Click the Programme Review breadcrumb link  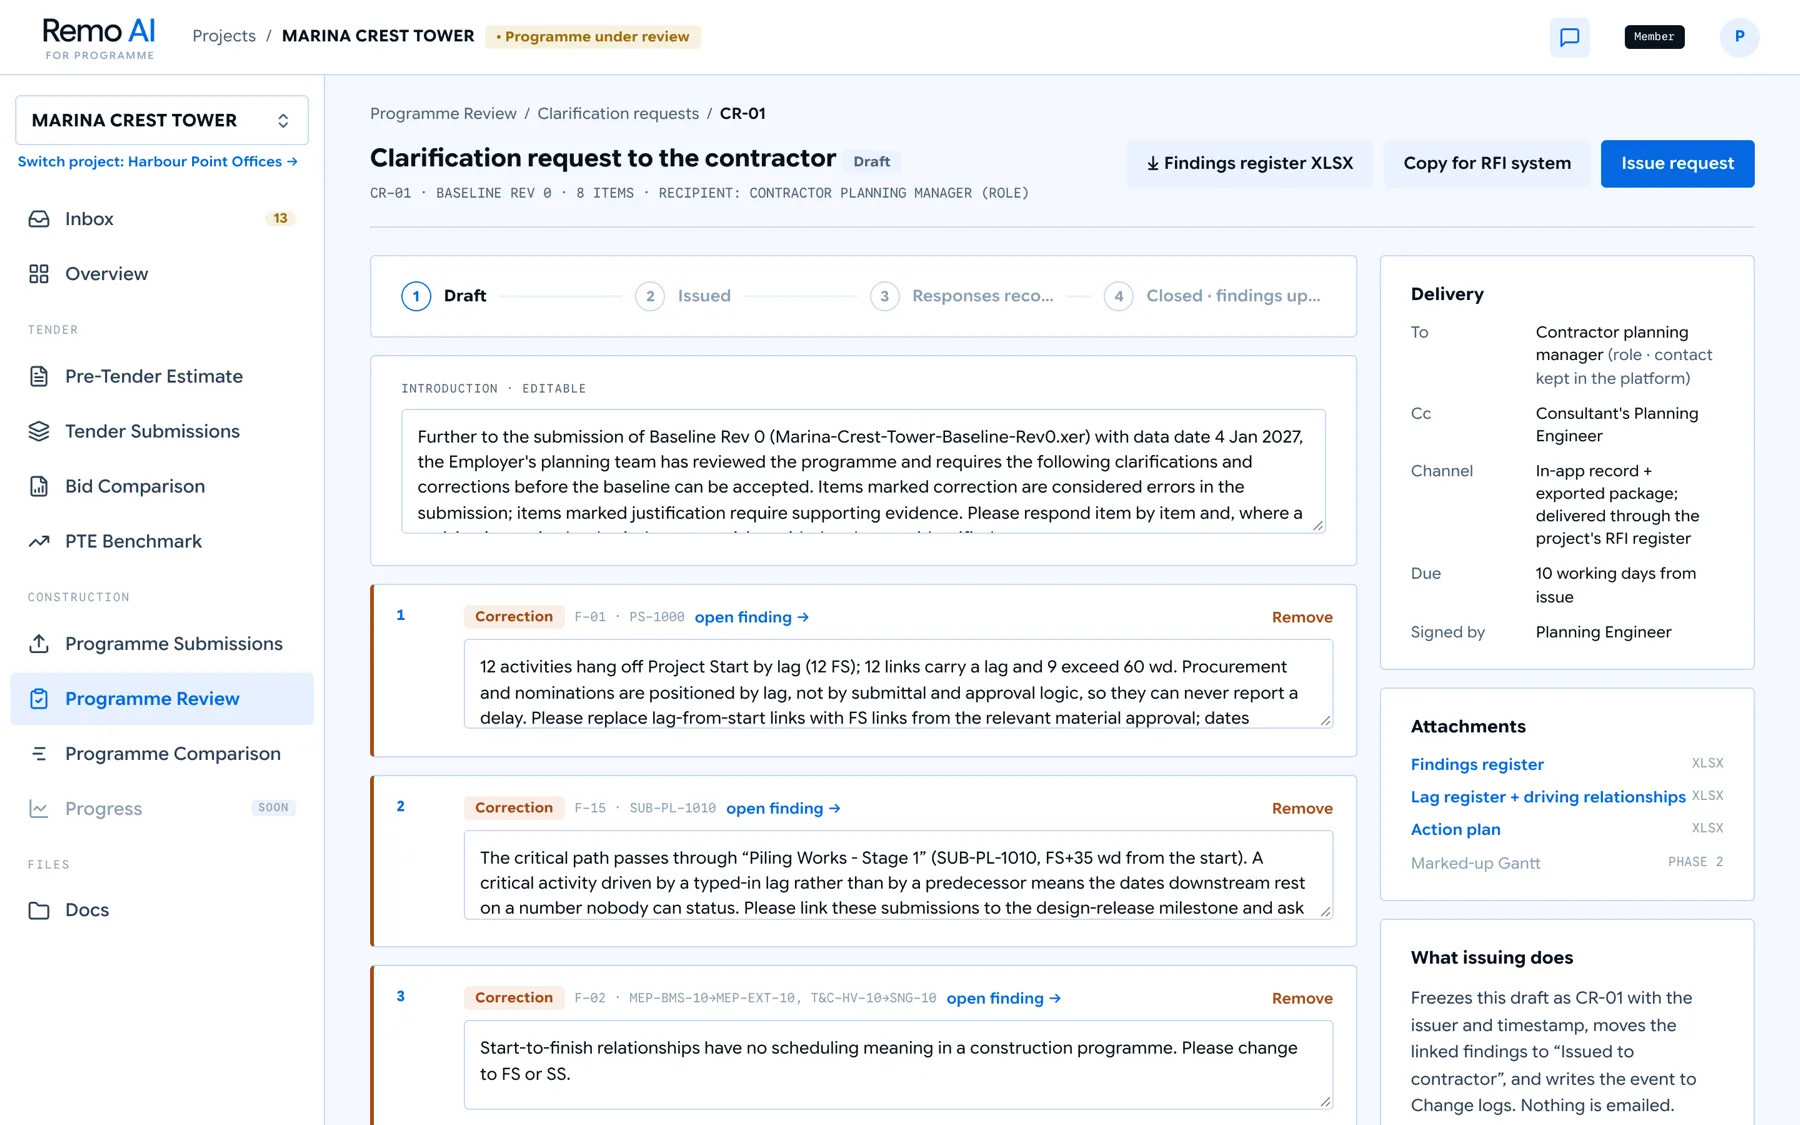point(443,114)
